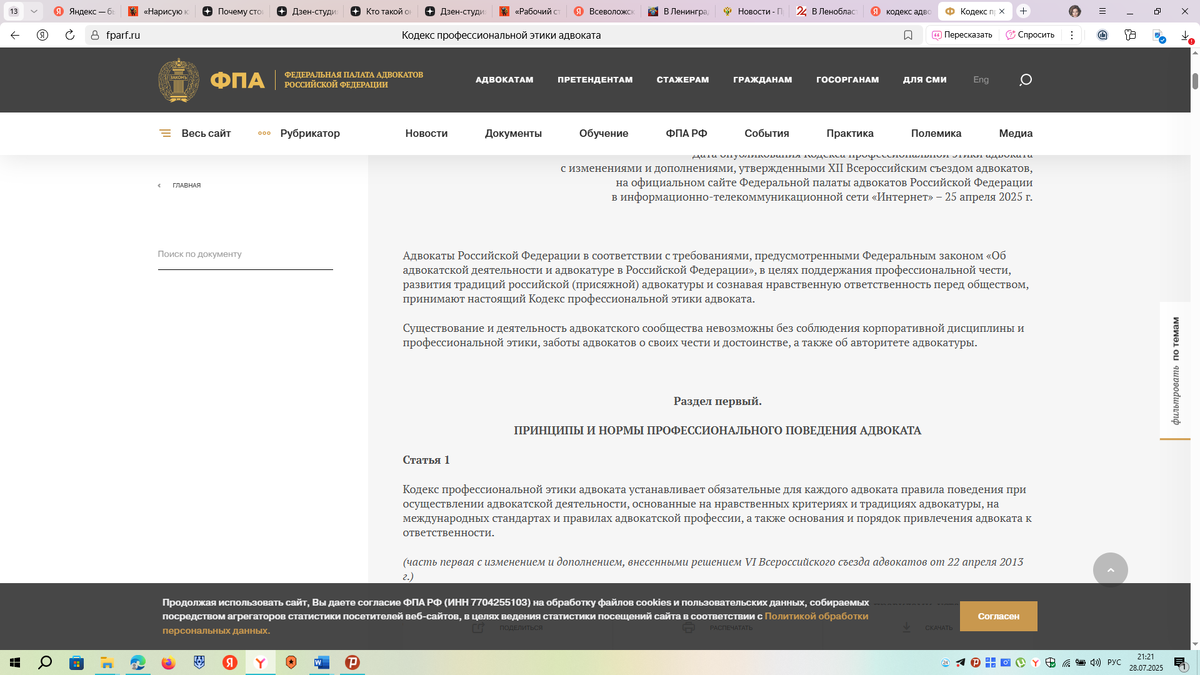Image resolution: width=1200 pixels, height=675 pixels.
Task: Click the FPA emblem logo in the header
Action: pos(179,81)
